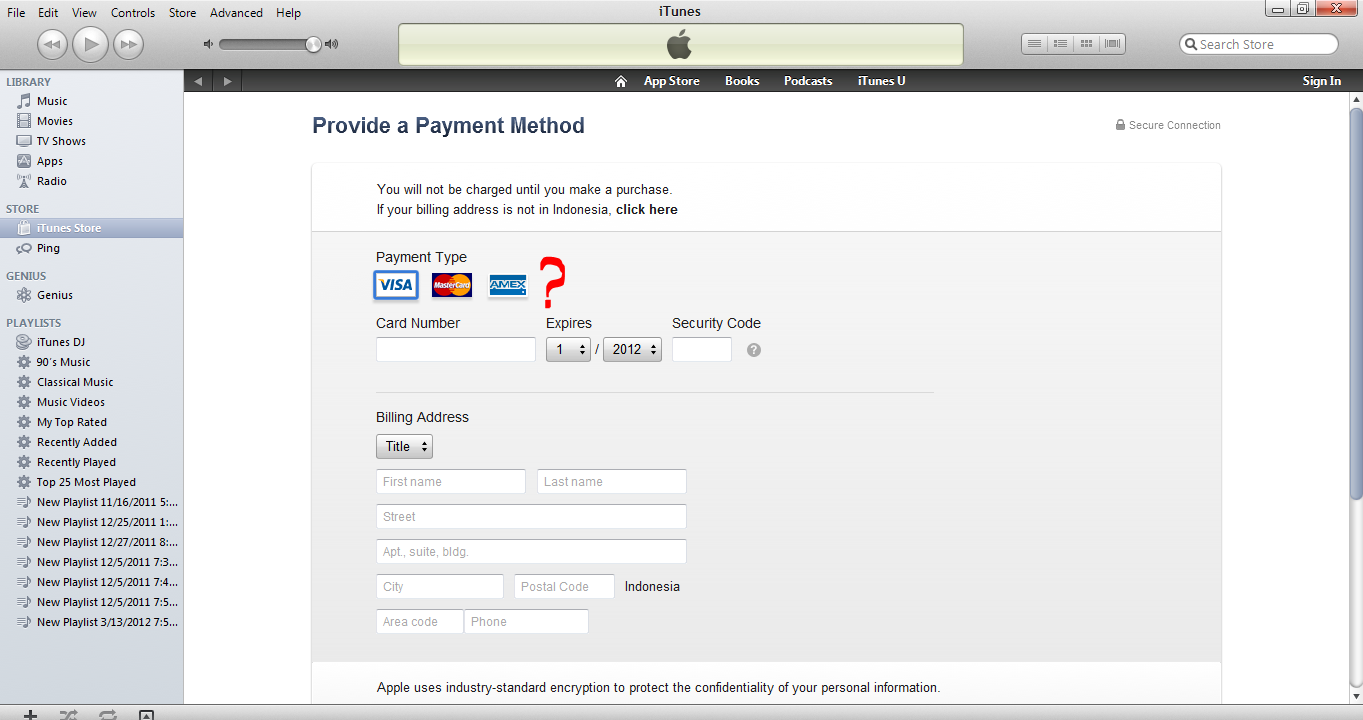This screenshot has width=1363, height=720.
Task: Open the File menu
Action: tap(16, 13)
